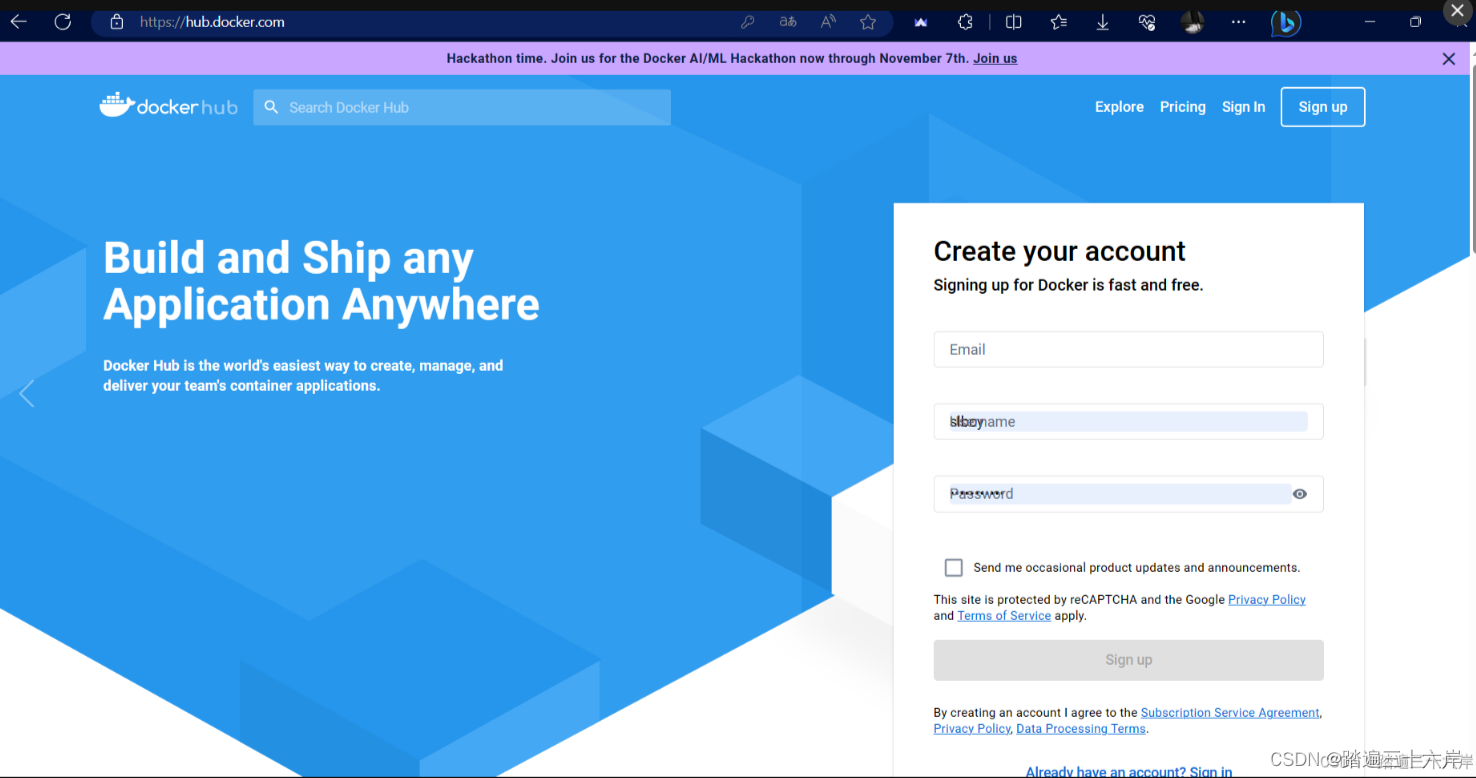Start Read aloud for the page
The height and width of the screenshot is (778, 1476).
click(x=827, y=21)
